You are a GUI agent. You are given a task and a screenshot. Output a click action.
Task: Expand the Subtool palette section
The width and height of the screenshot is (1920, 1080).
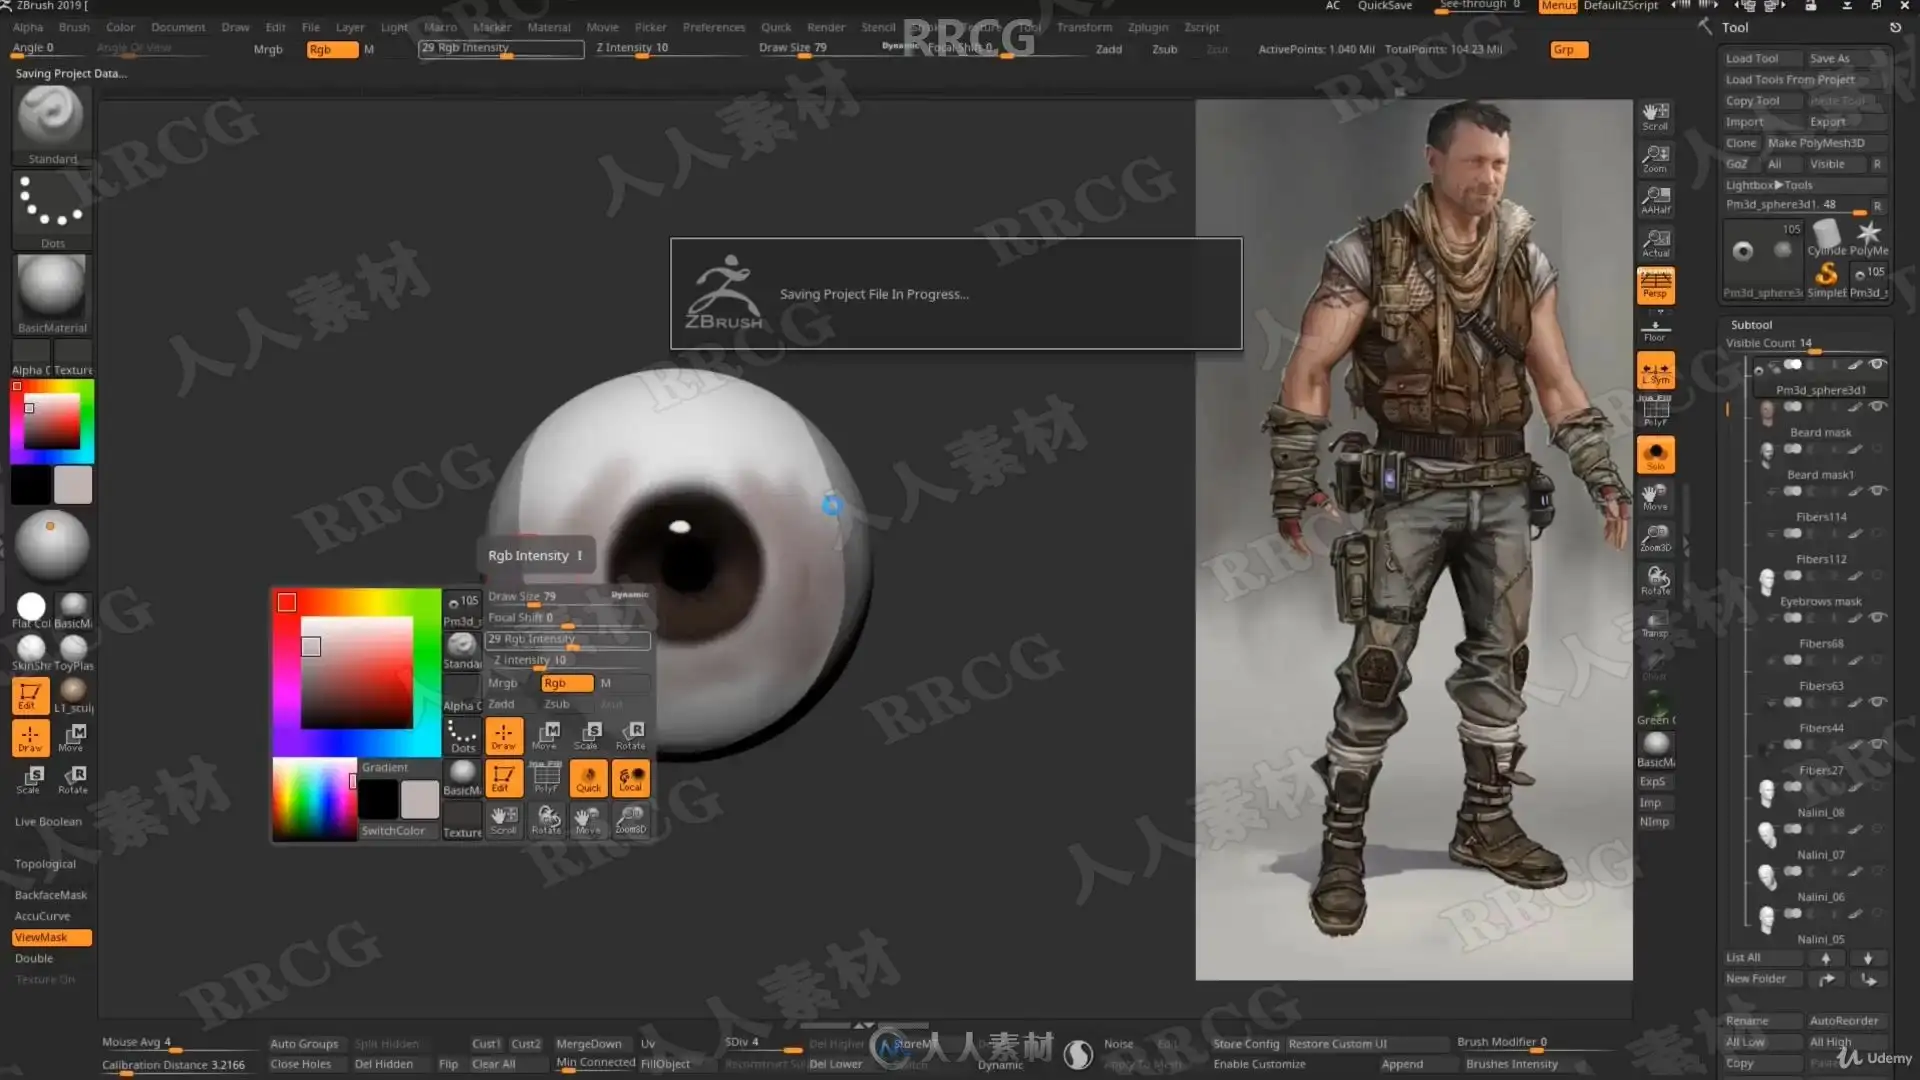coord(1751,325)
